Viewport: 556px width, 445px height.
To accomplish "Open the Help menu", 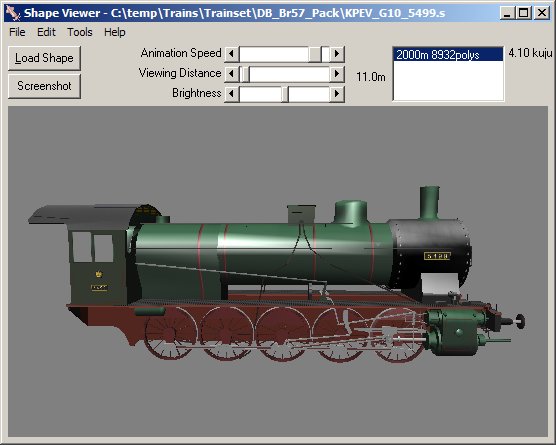I will [115, 32].
